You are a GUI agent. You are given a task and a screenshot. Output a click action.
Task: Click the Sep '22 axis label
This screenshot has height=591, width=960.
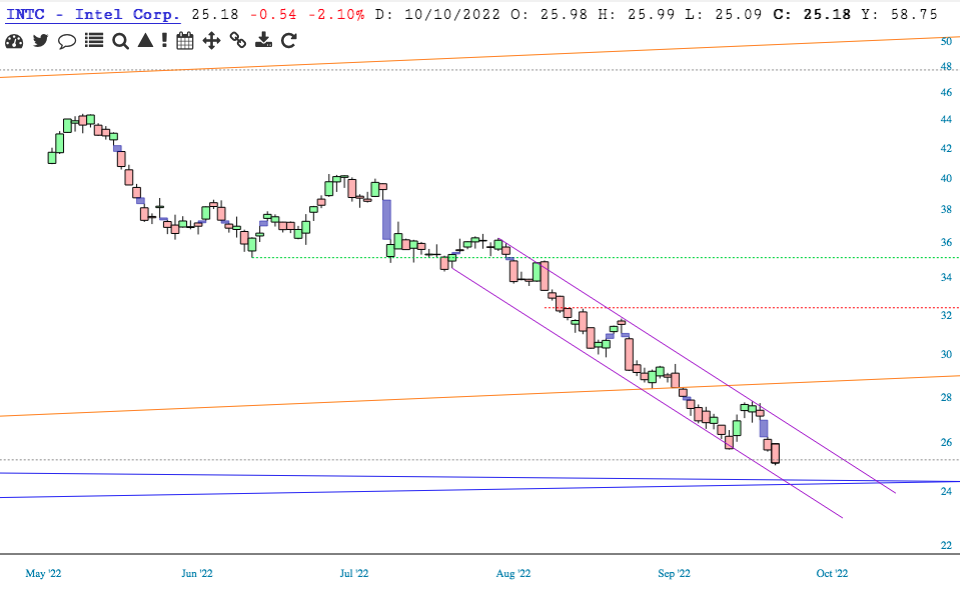click(674, 573)
